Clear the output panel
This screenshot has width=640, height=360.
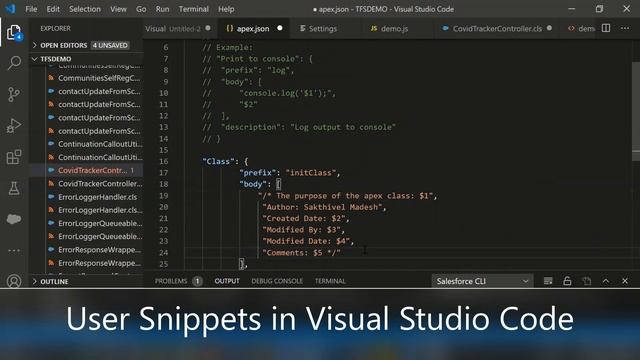[x=548, y=281]
